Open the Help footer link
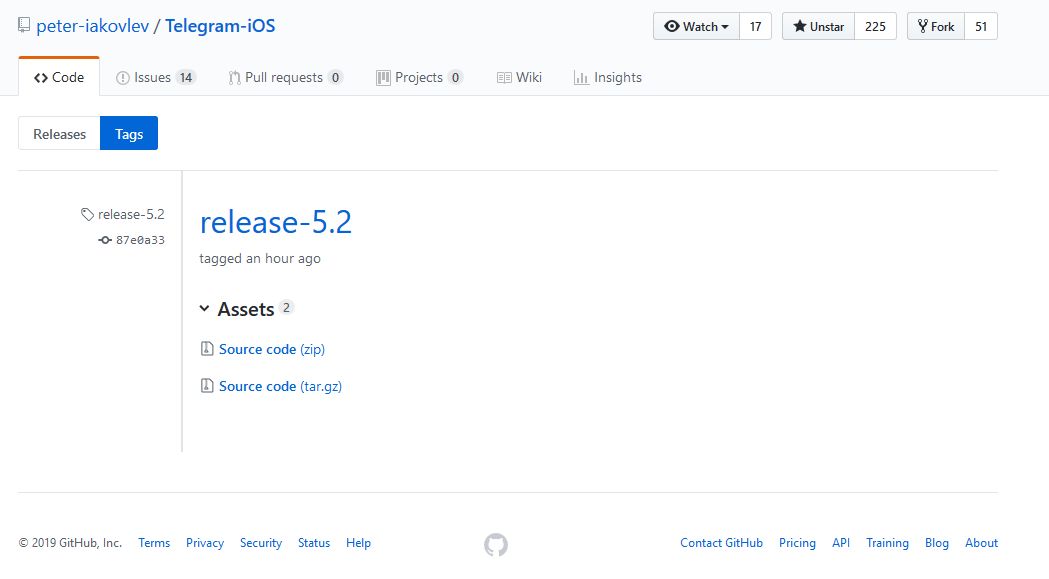This screenshot has height=579, width=1049. 359,543
